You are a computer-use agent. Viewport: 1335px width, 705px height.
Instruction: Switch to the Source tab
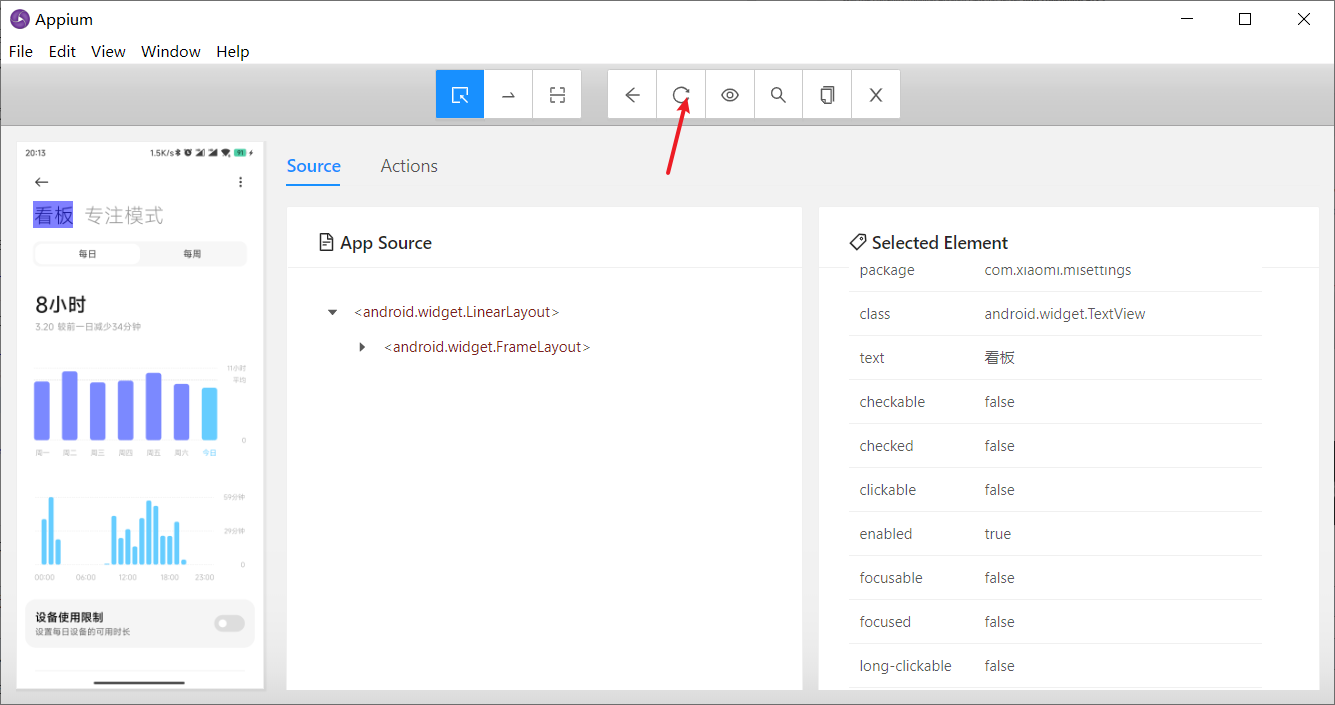pyautogui.click(x=314, y=166)
